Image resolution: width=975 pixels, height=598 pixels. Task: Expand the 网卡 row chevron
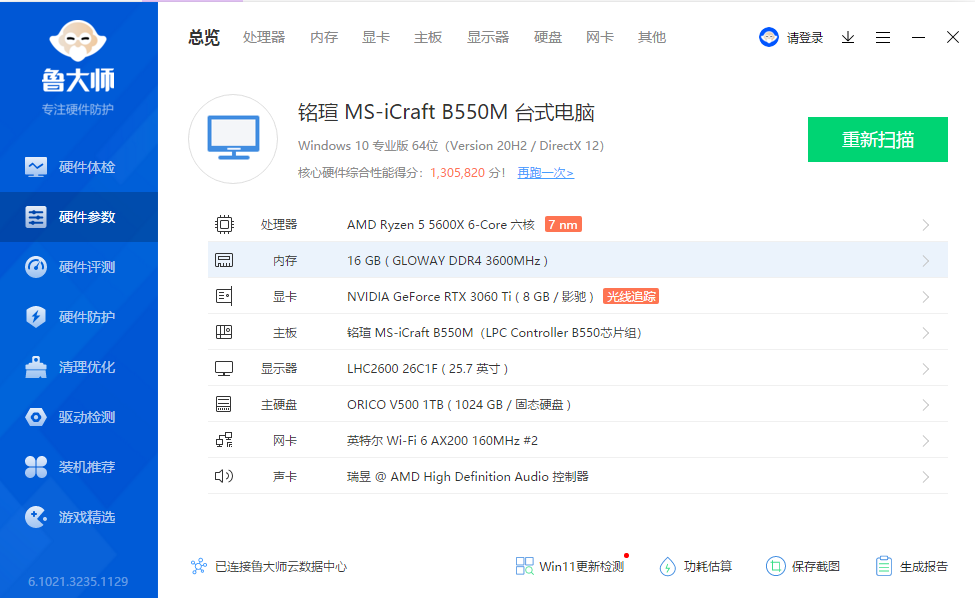[x=925, y=441]
